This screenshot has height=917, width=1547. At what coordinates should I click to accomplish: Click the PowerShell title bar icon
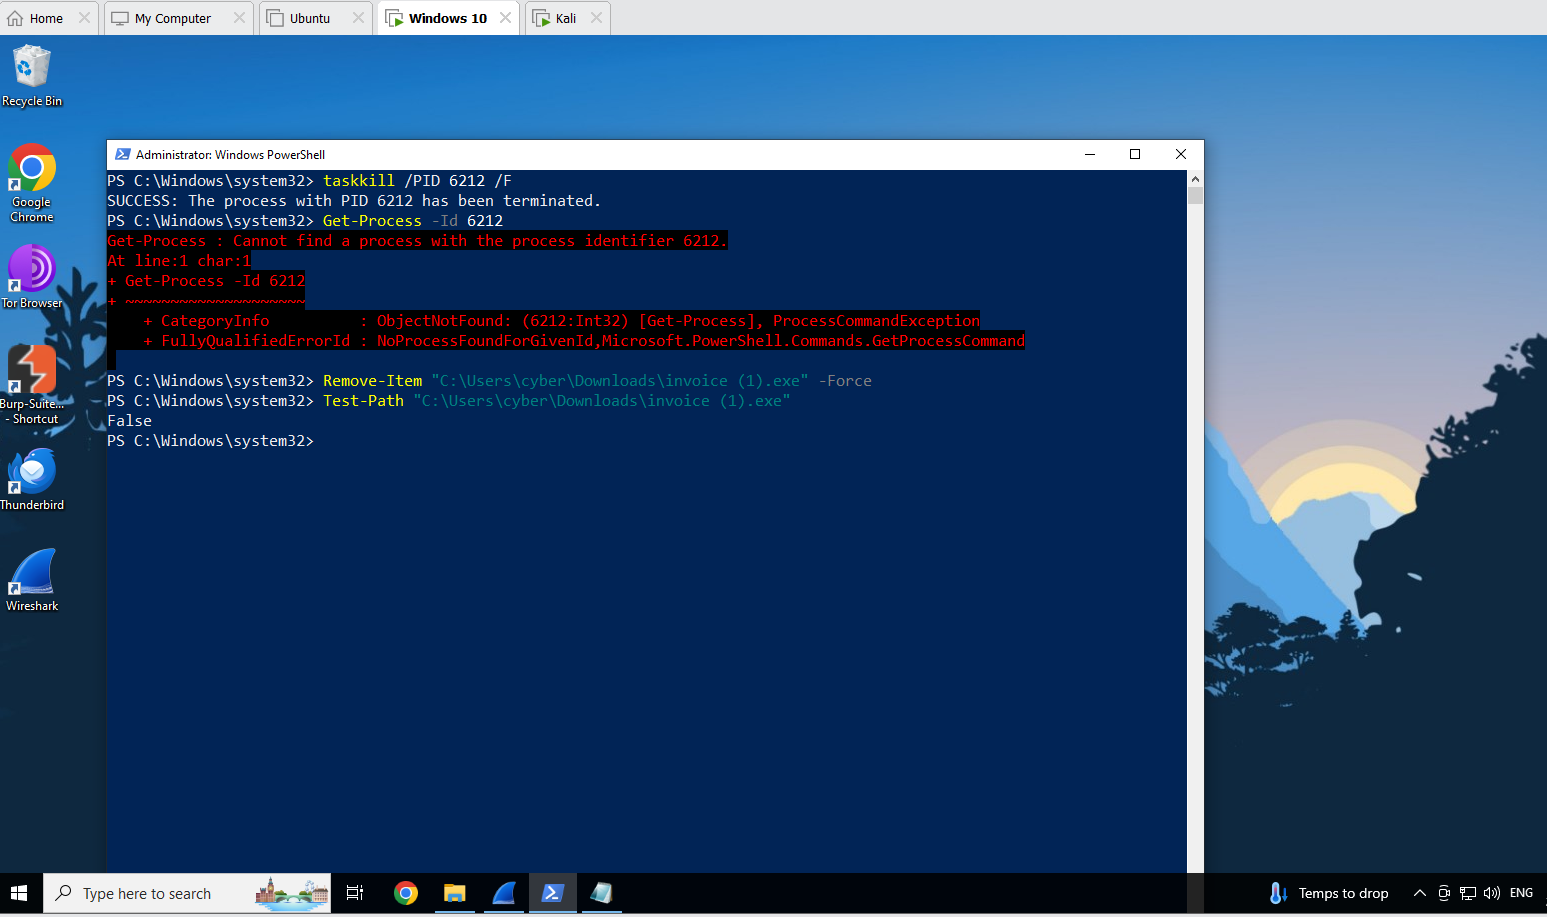123,154
